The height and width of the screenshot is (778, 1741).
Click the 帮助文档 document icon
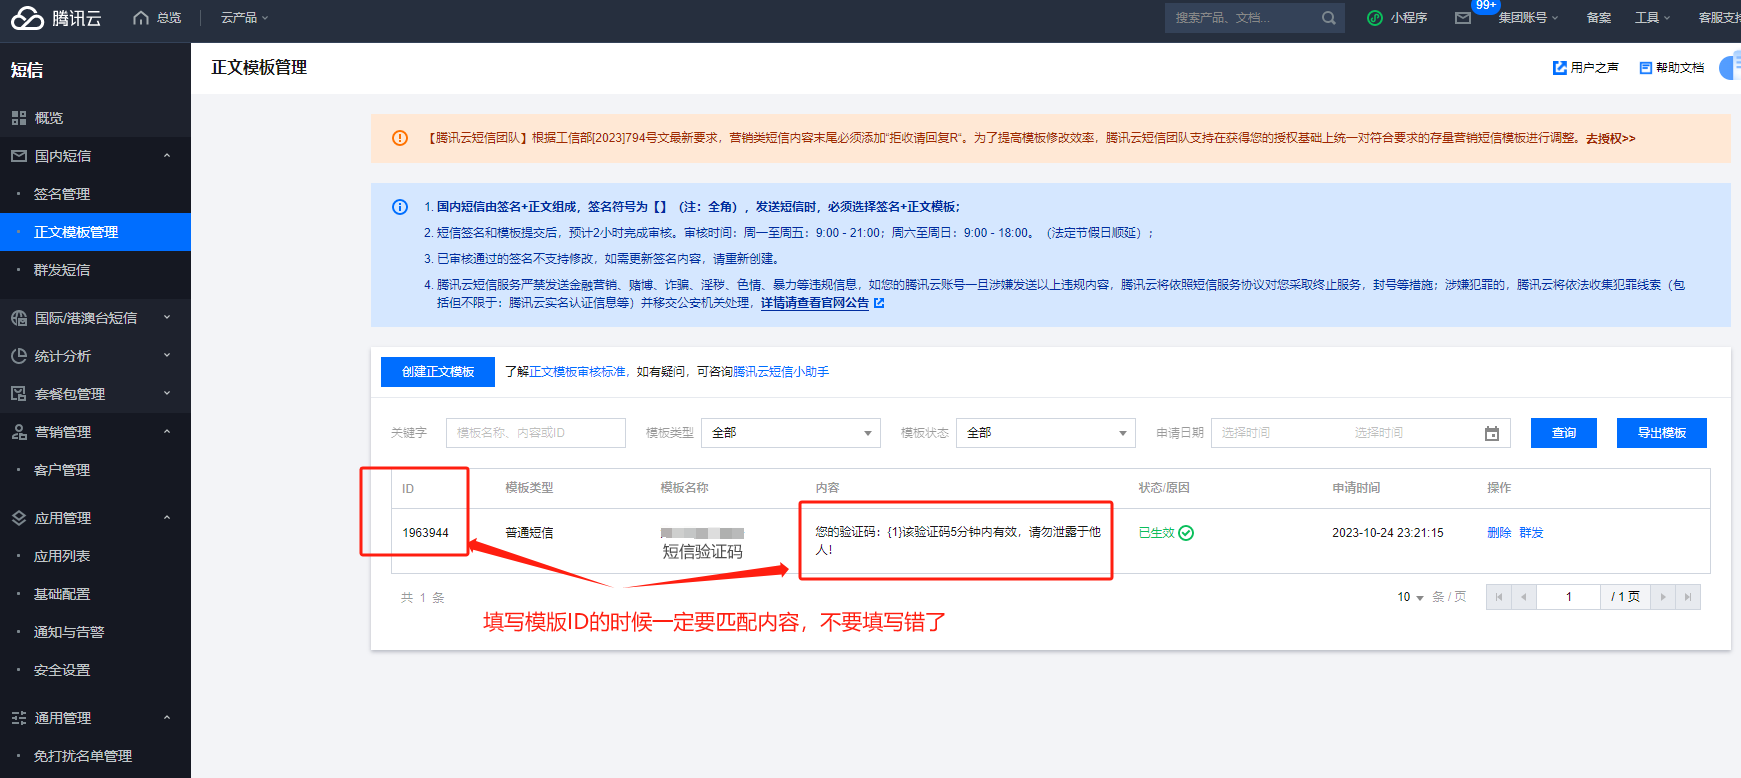pos(1645,68)
